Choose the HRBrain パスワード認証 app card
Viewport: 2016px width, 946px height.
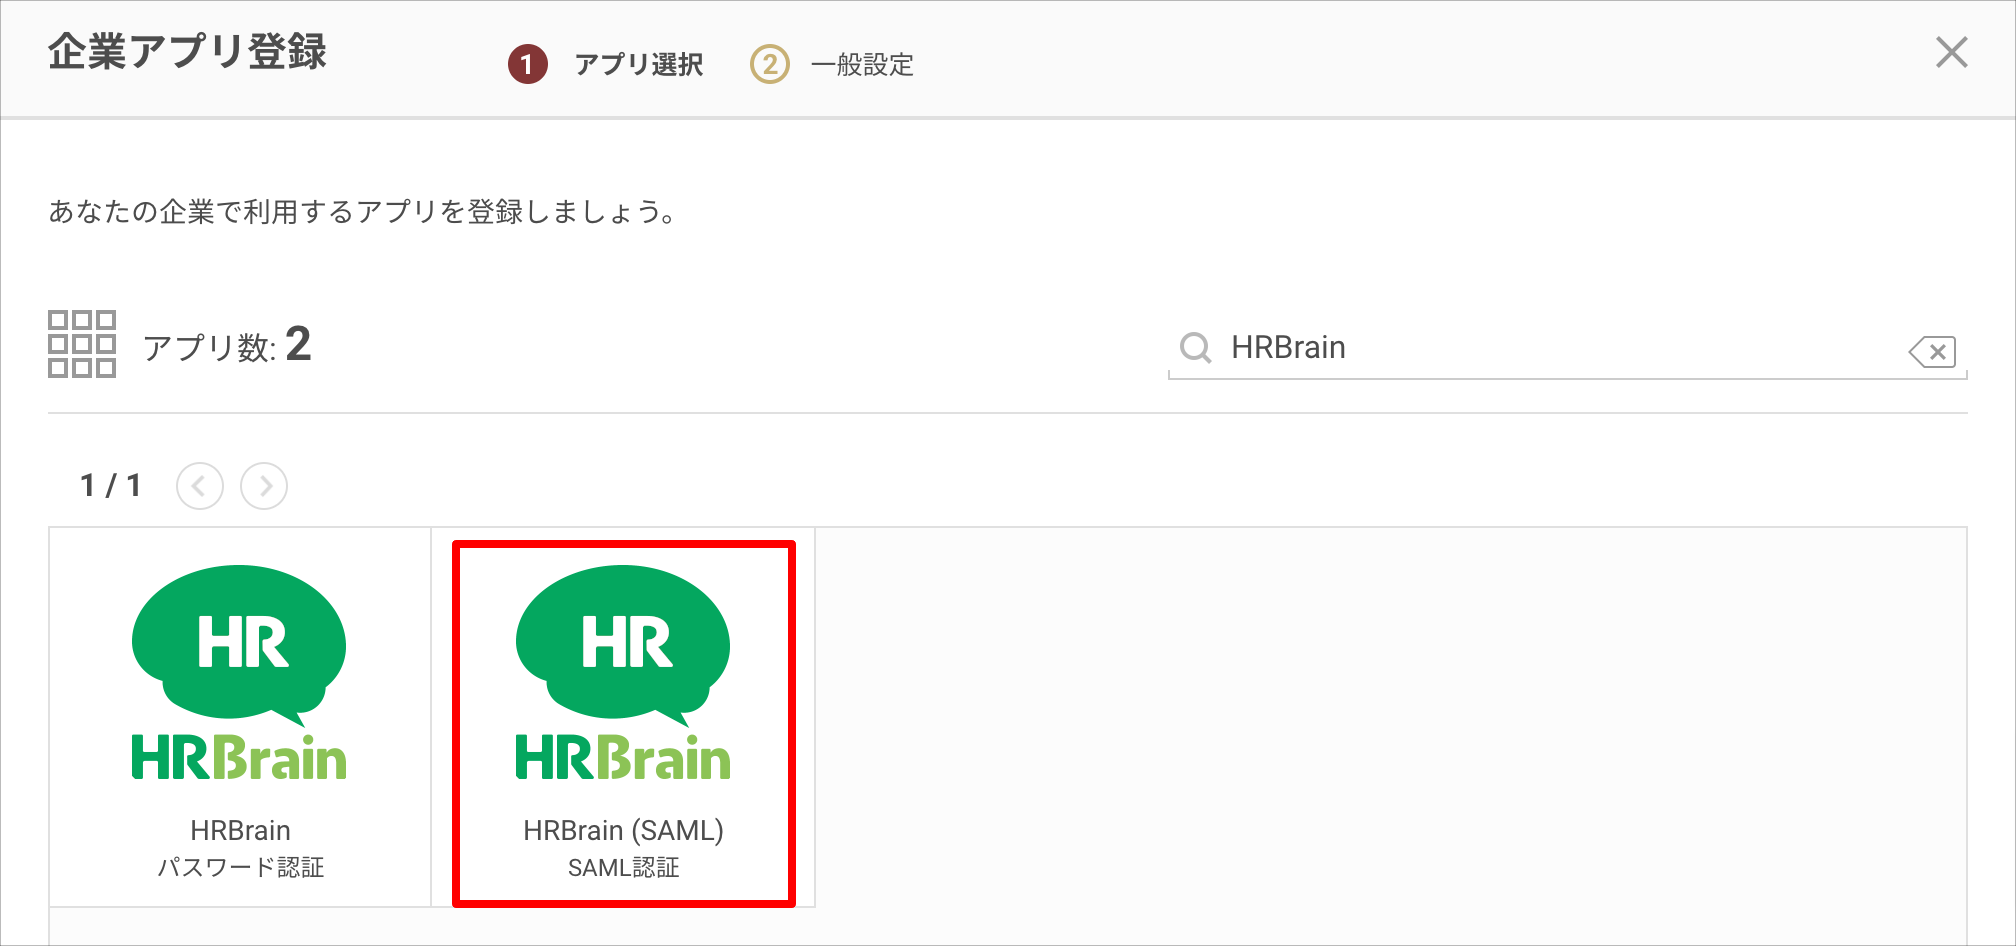point(240,718)
